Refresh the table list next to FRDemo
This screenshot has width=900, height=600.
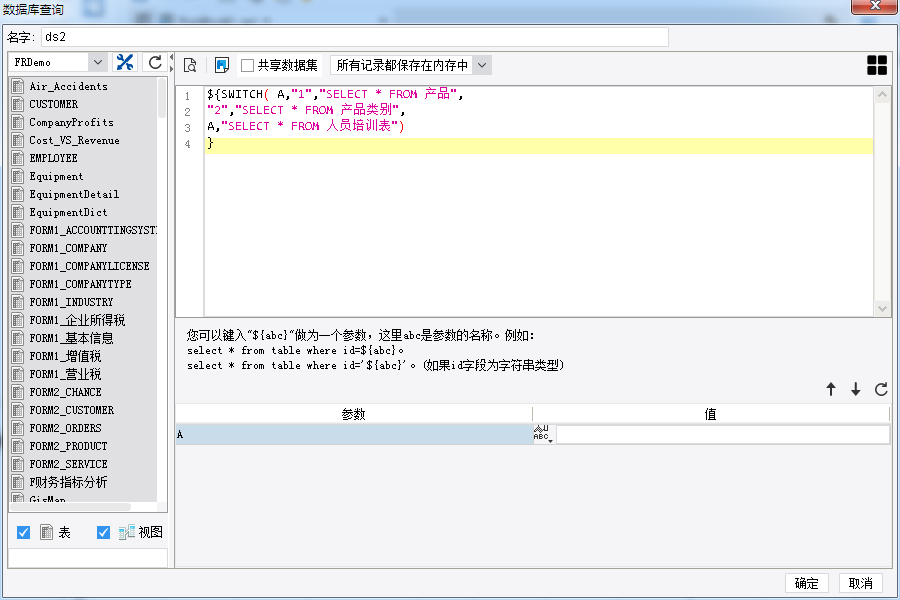point(155,62)
